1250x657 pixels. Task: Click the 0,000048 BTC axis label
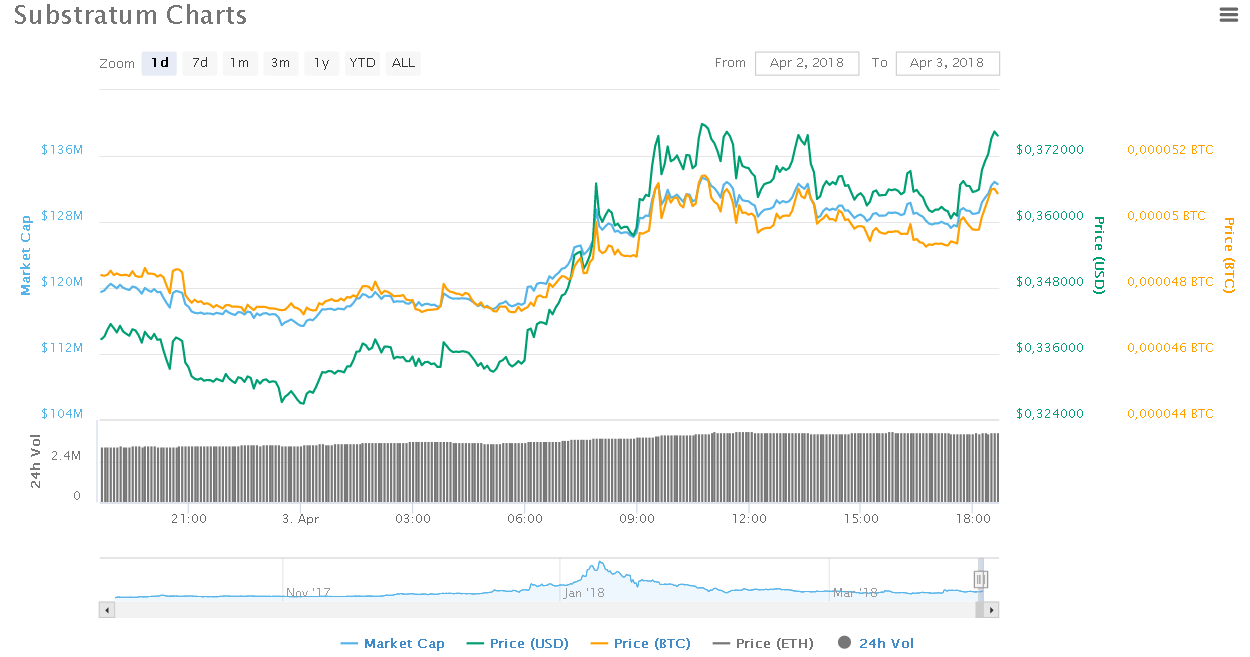coord(1170,282)
